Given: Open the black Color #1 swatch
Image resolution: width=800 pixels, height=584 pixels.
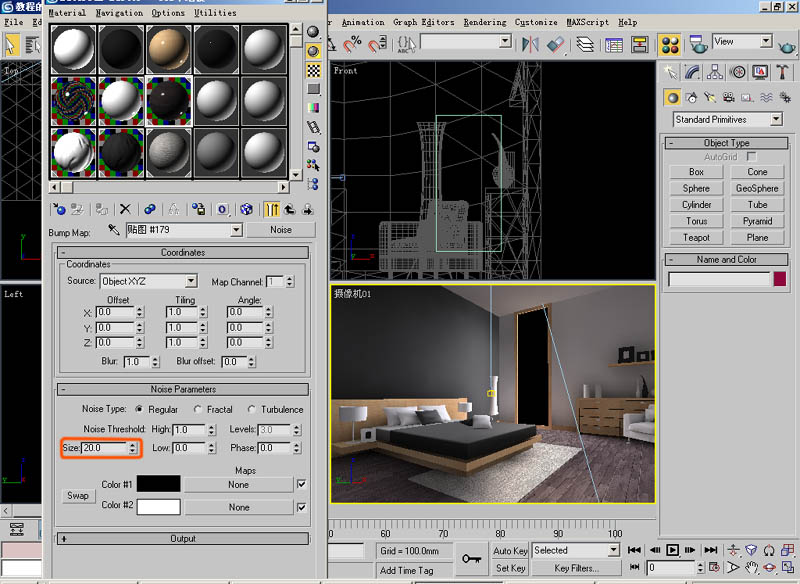Looking at the screenshot, I should tap(159, 484).
